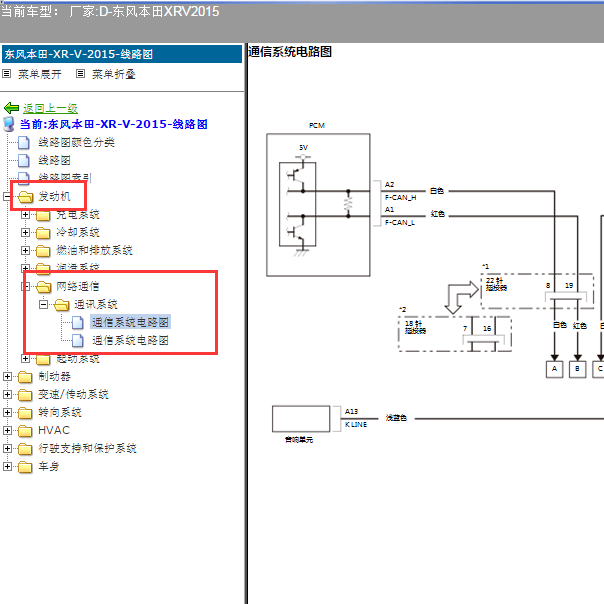Viewport: 604px width, 604px height.
Task: Expand the 冷却系统 folder
Action: (x=25, y=232)
